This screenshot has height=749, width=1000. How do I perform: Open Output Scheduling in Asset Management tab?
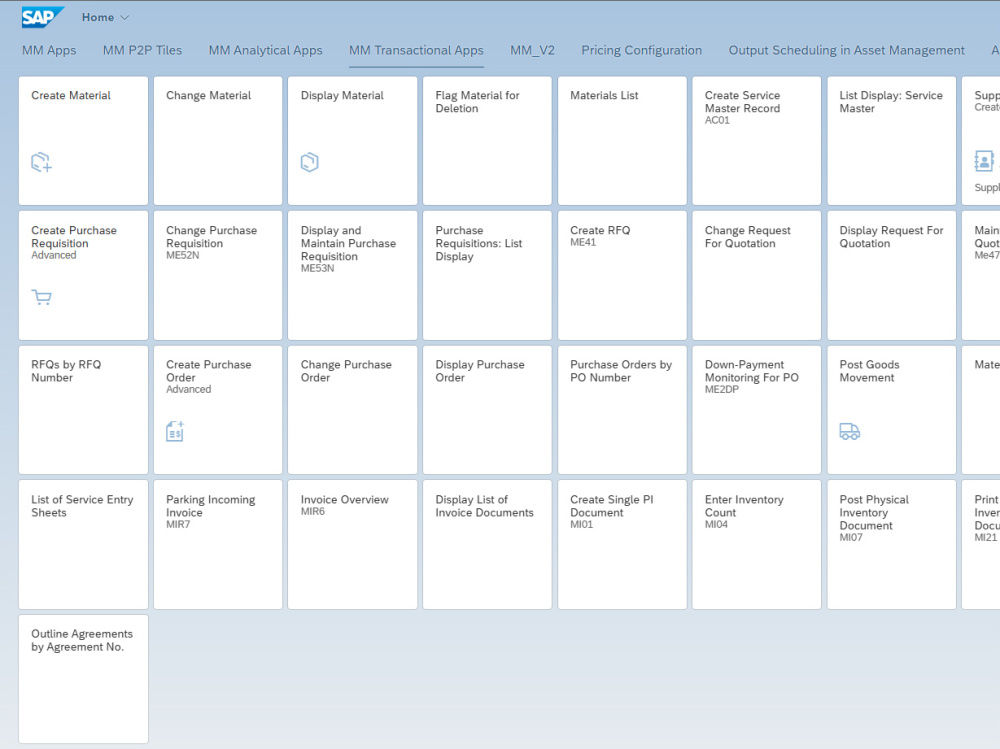[846, 50]
